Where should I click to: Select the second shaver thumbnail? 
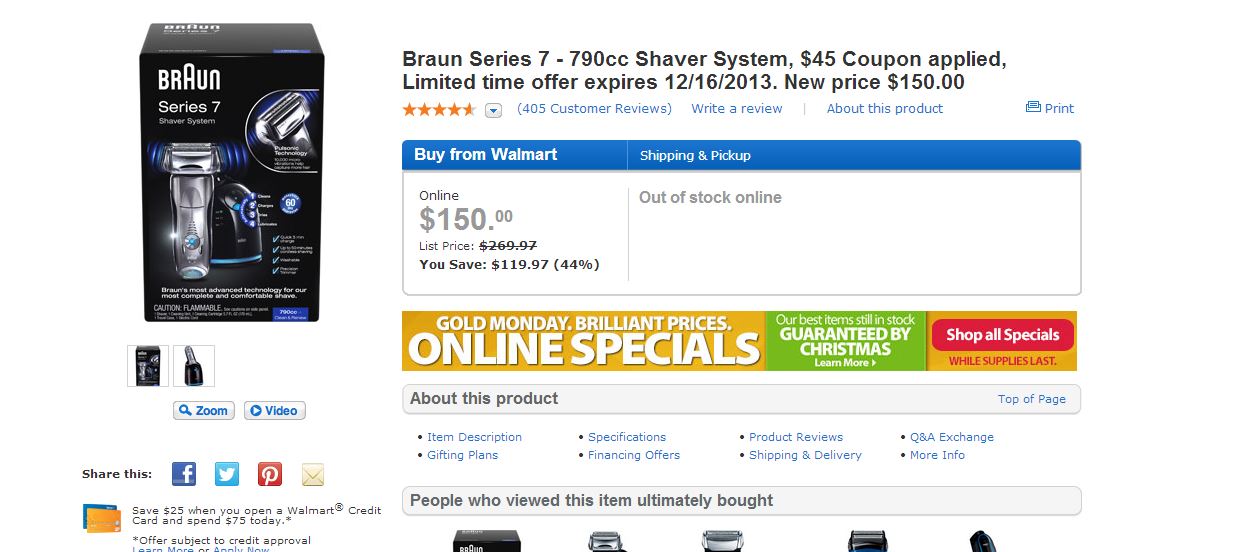coord(194,366)
